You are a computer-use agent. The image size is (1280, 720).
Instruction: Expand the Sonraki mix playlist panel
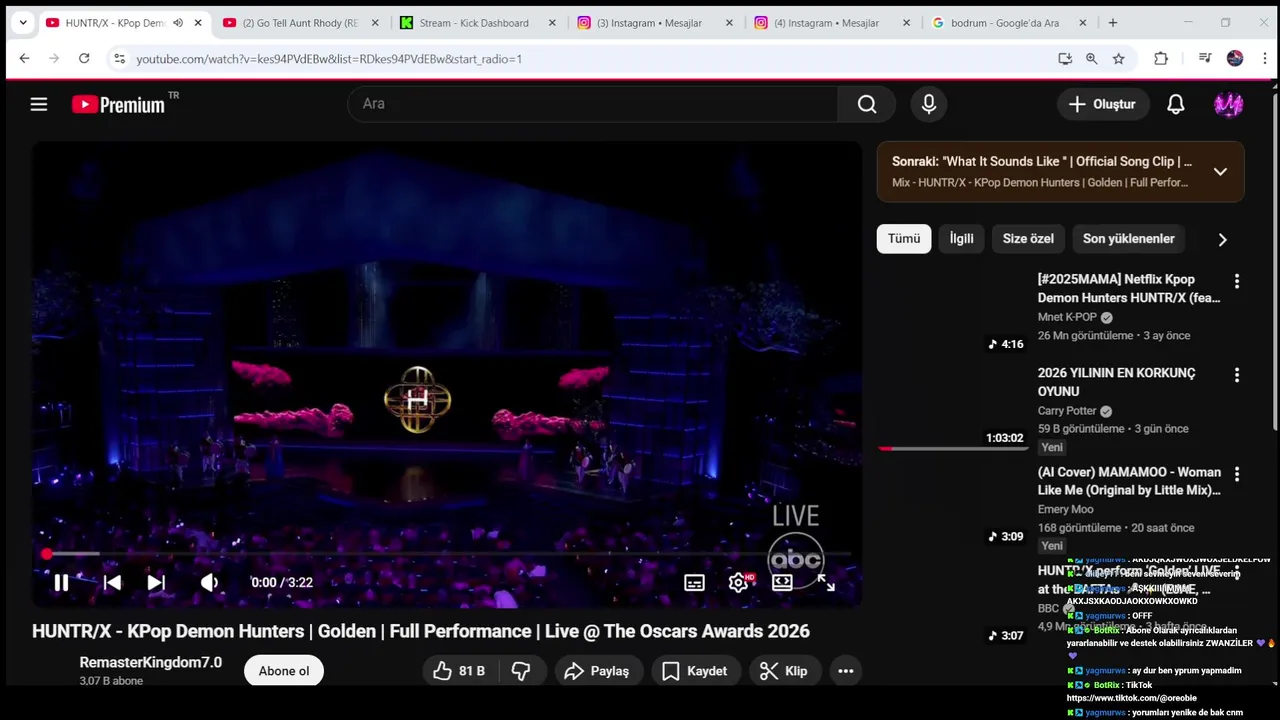[x=1220, y=171]
